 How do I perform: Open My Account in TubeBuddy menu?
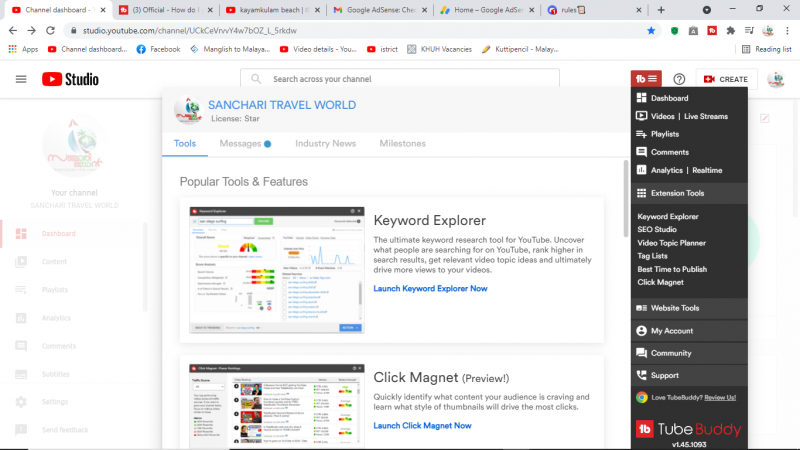point(671,330)
